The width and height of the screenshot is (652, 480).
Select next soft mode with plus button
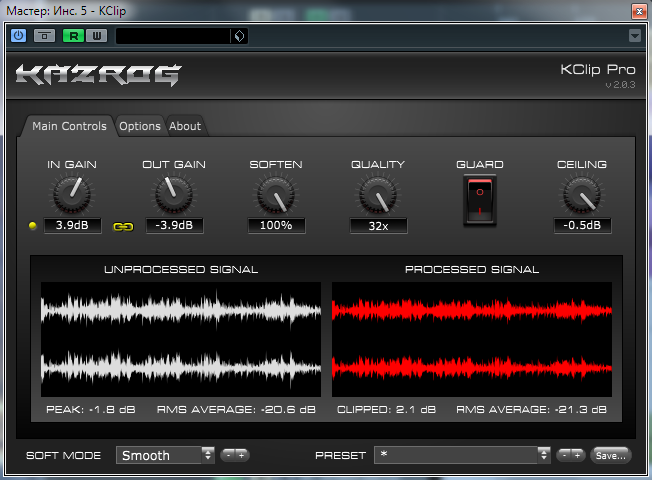point(242,455)
